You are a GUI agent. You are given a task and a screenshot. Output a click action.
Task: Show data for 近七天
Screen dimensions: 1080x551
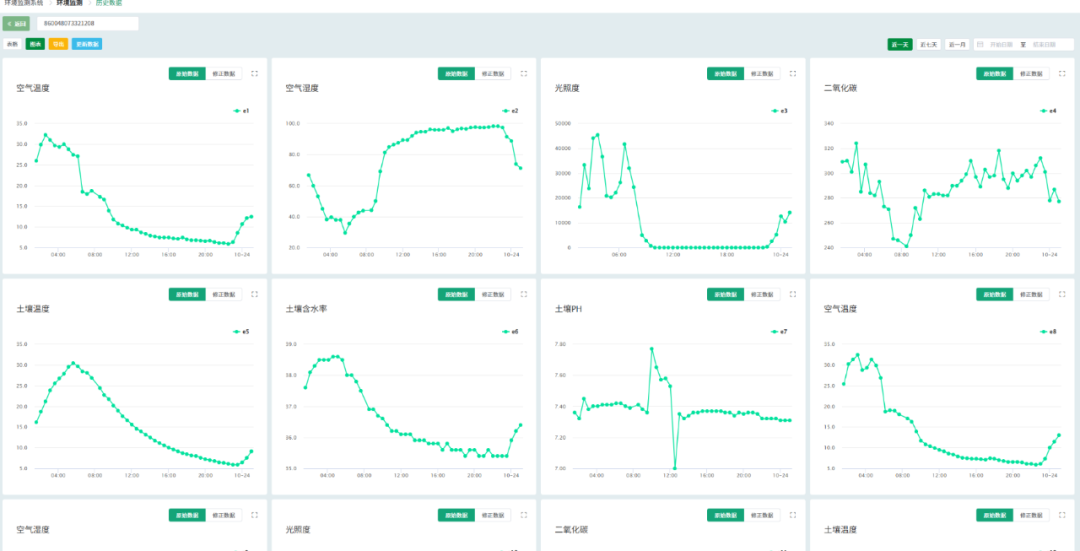coord(928,44)
